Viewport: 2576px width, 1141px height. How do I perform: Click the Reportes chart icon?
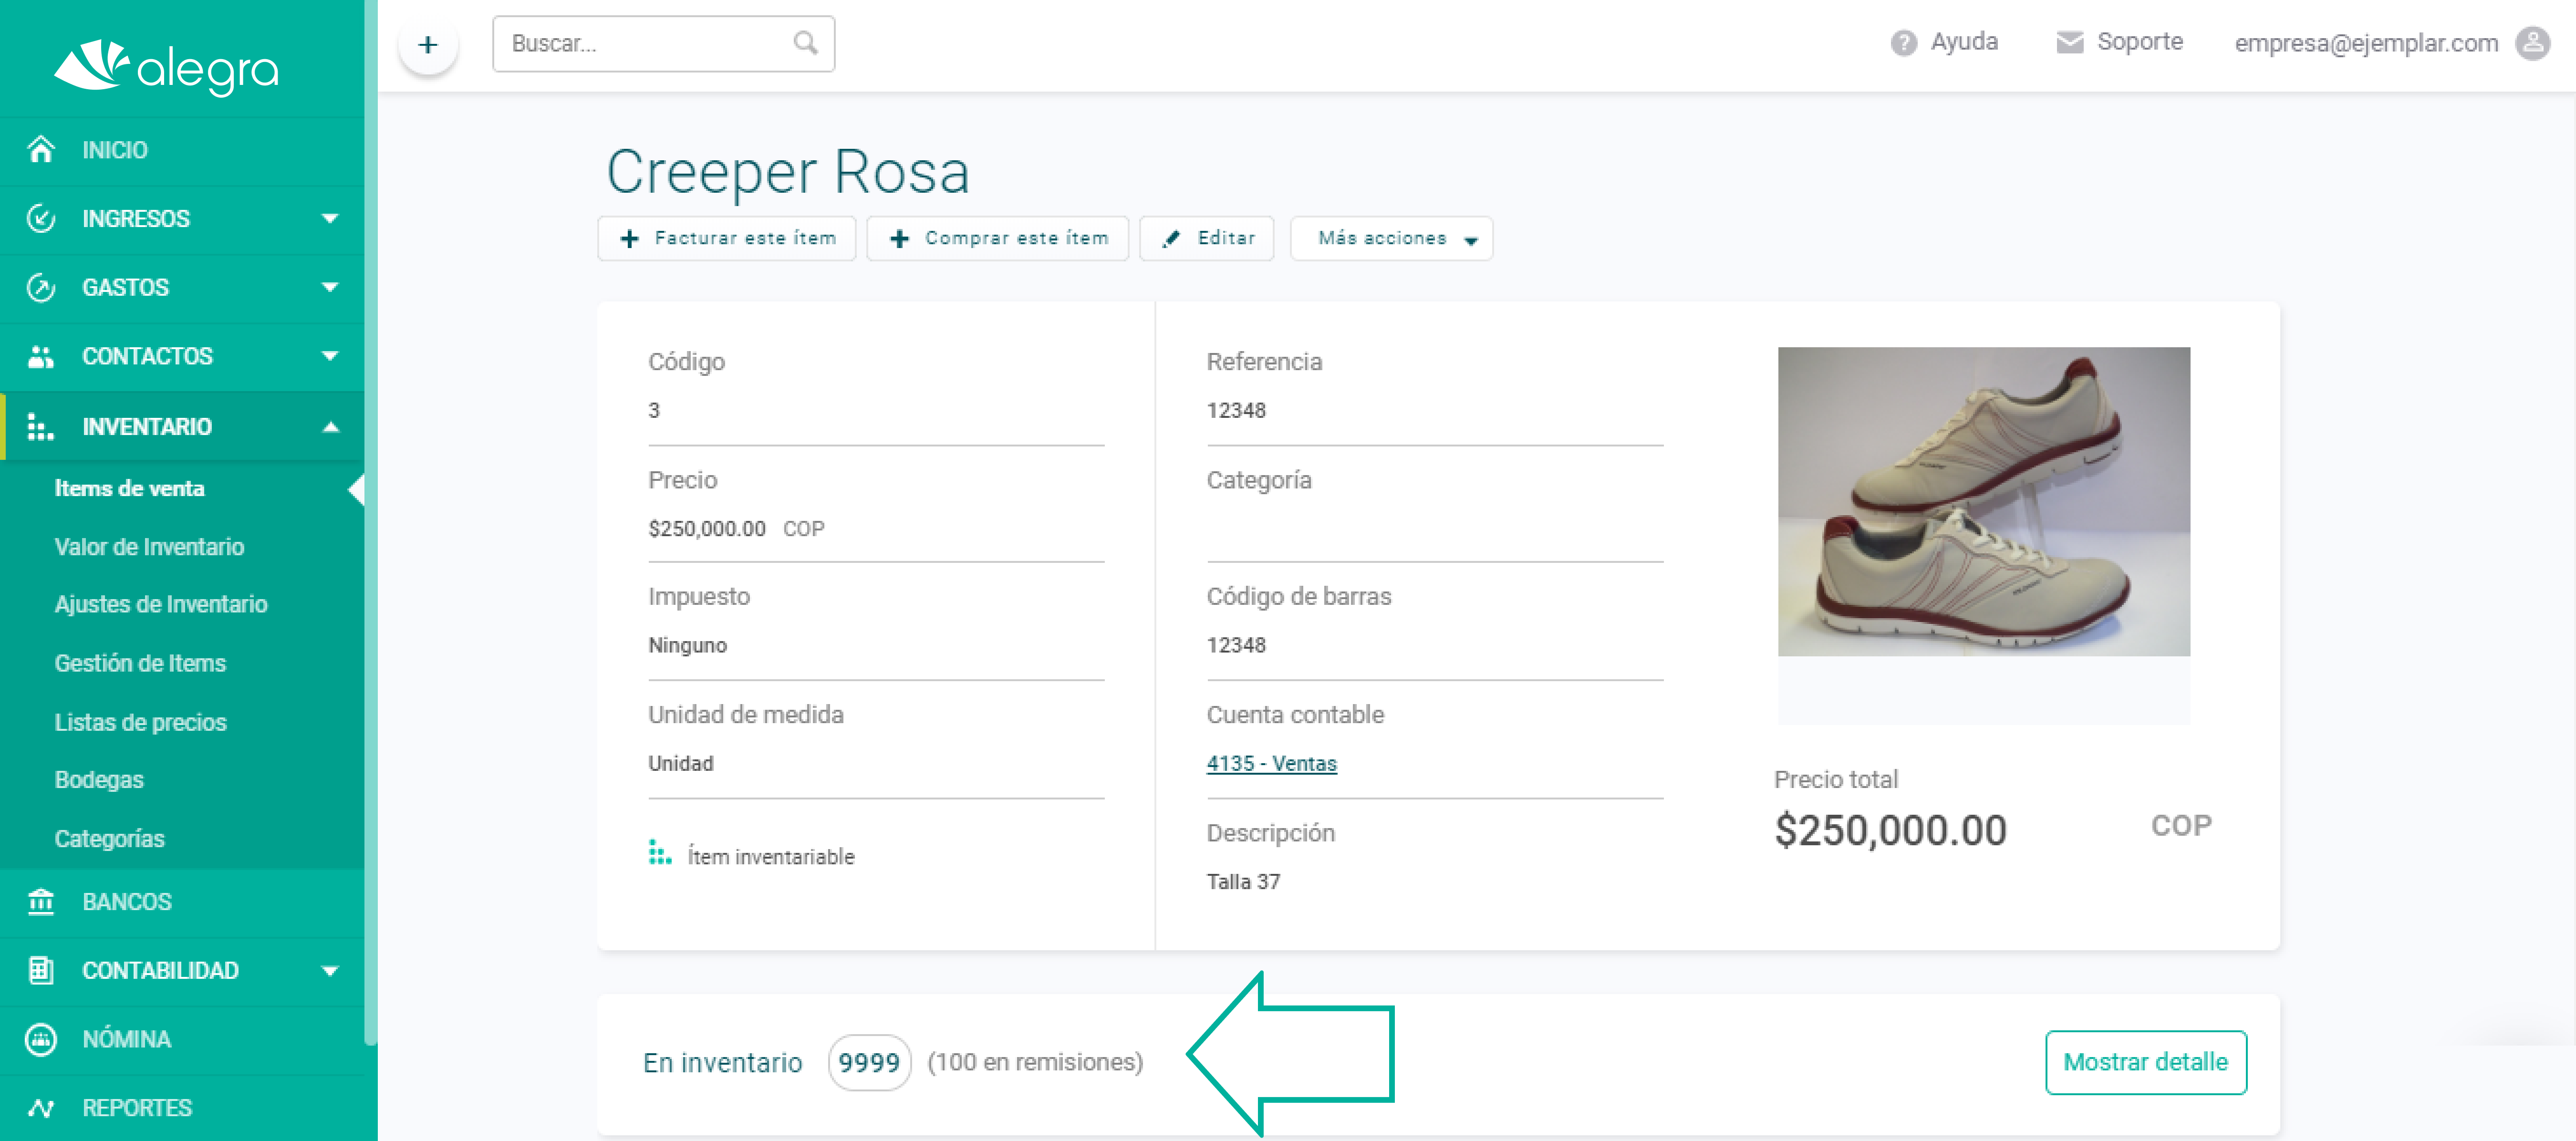pos(41,1108)
